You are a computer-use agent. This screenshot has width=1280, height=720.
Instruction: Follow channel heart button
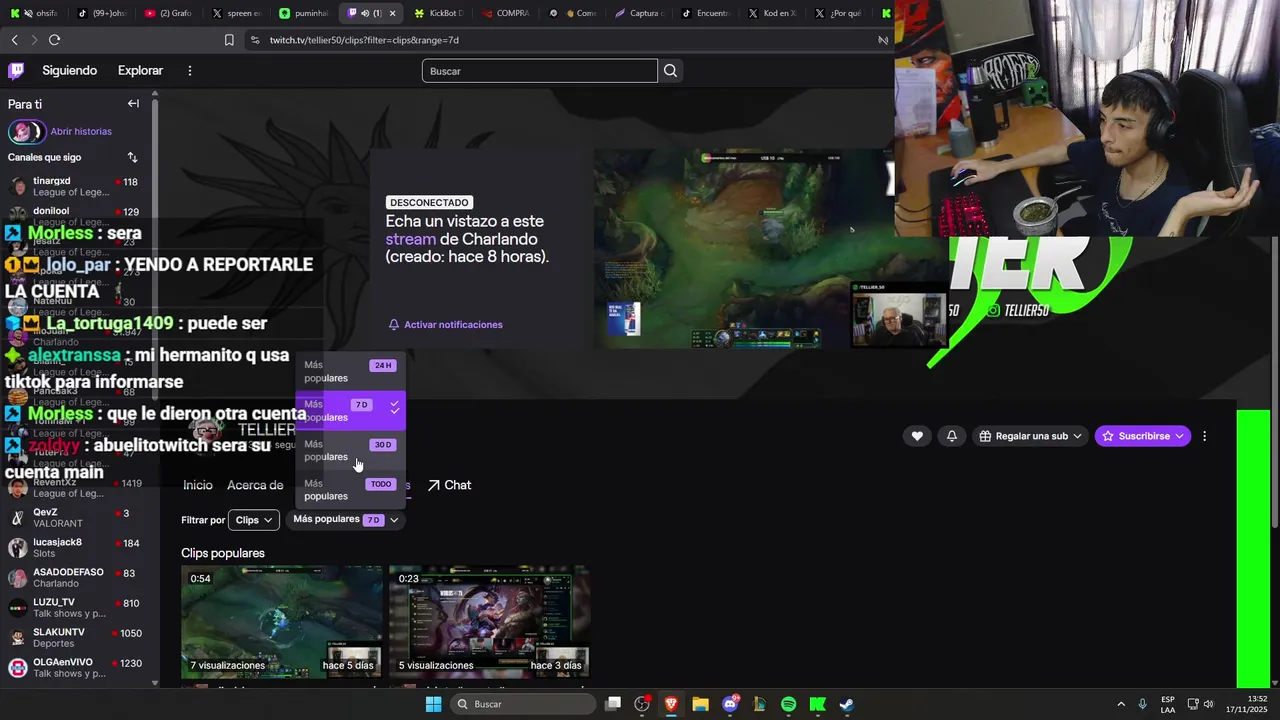click(x=917, y=436)
